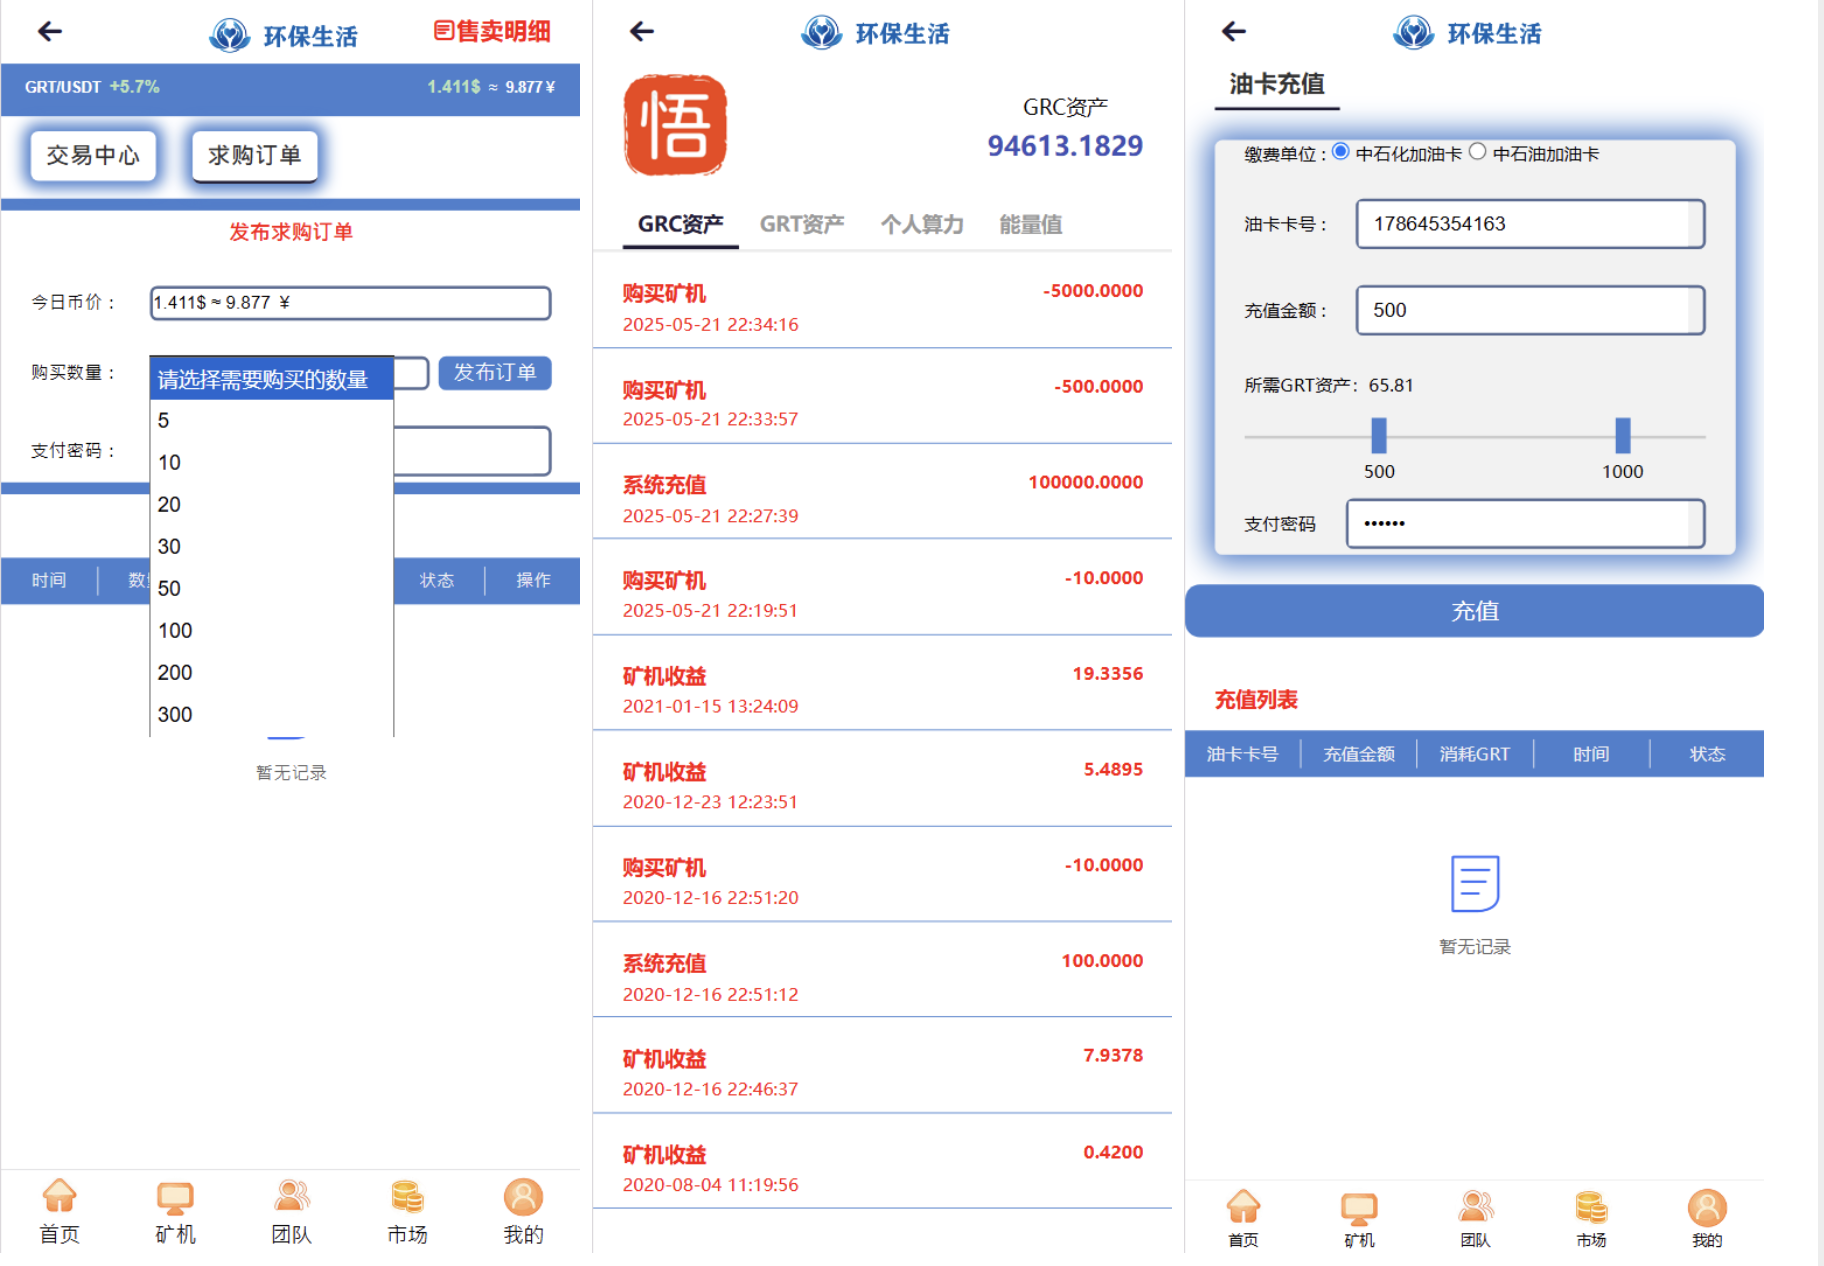Click the 1000 slider mark
The height and width of the screenshot is (1266, 1824).
(x=1622, y=436)
